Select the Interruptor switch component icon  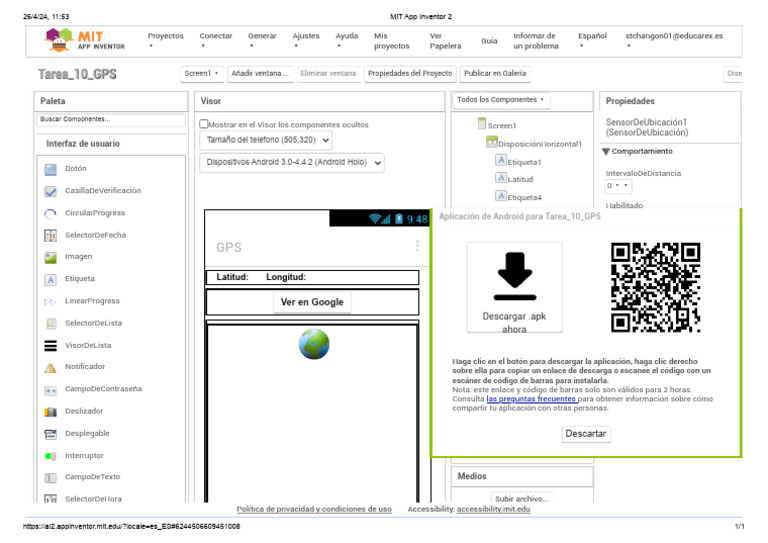click(50, 455)
